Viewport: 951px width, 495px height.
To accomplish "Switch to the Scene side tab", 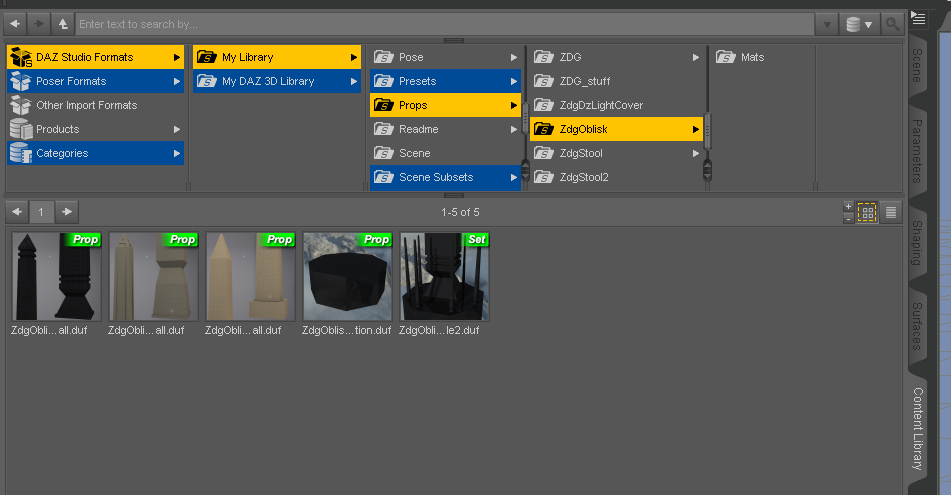I will coord(917,66).
